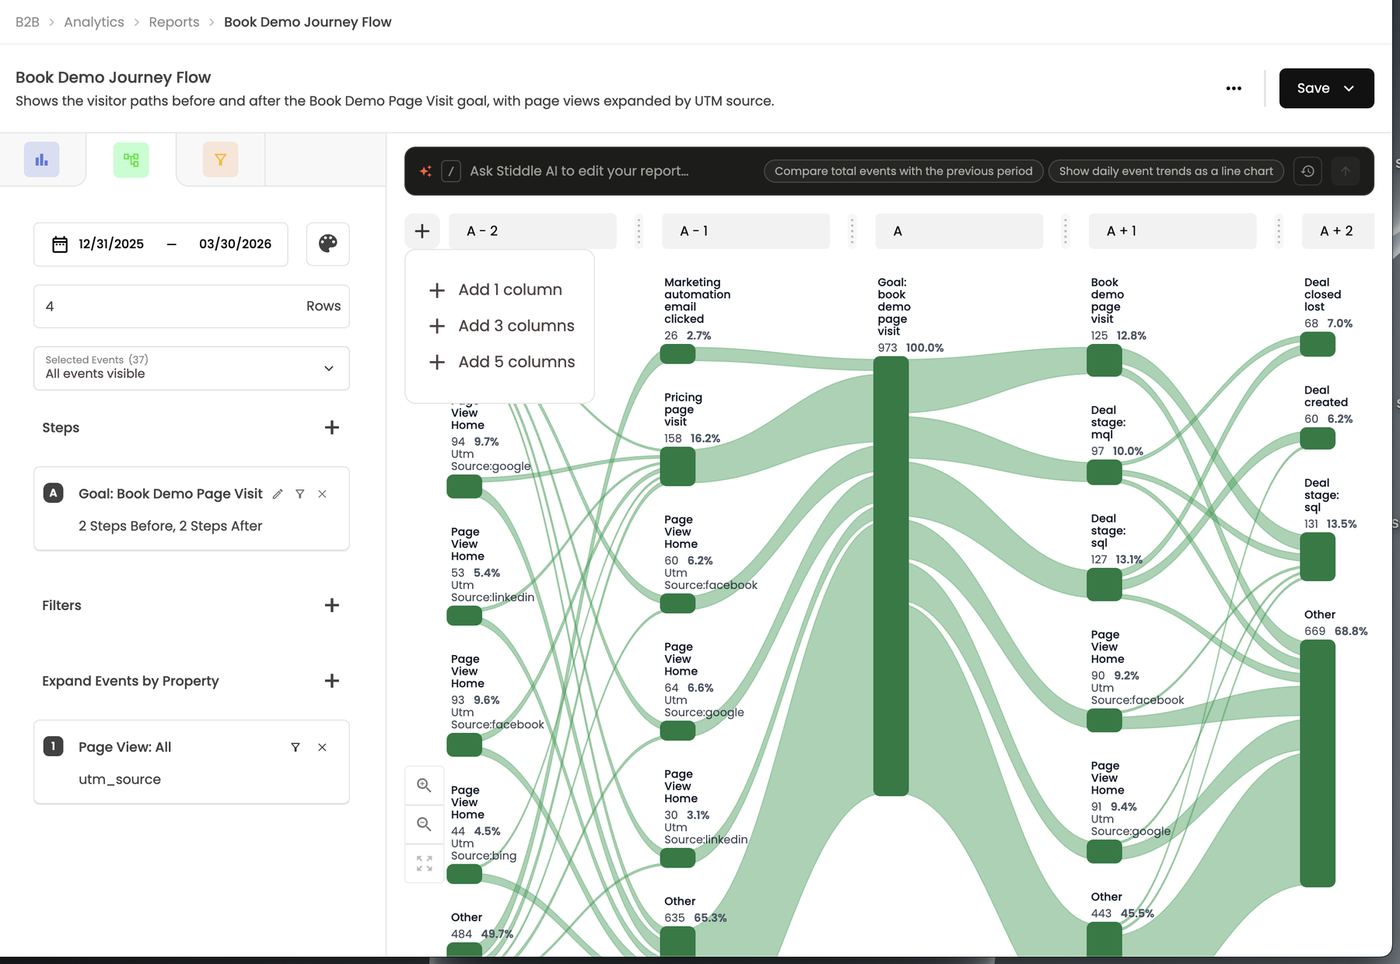Open column options dots after A - 1
This screenshot has height=964, width=1400.
[852, 231]
